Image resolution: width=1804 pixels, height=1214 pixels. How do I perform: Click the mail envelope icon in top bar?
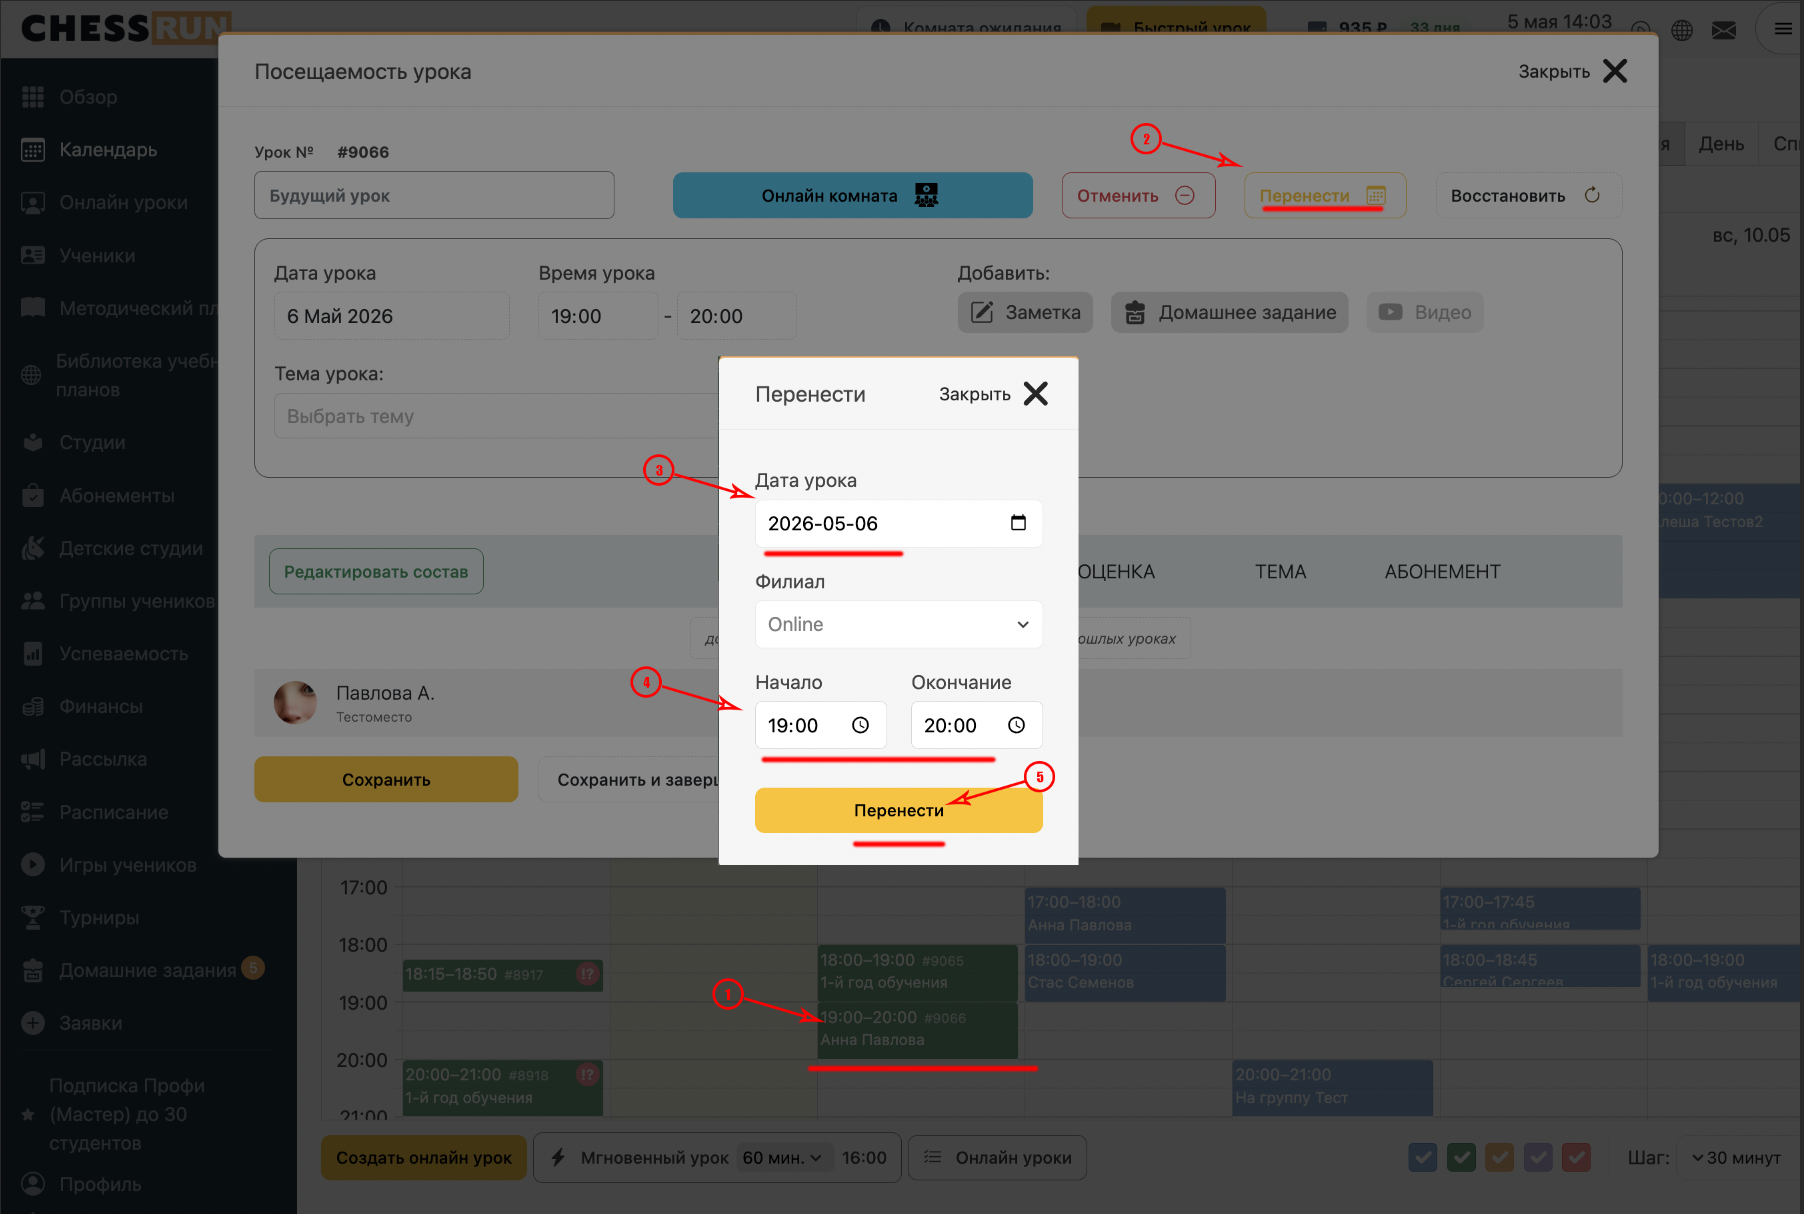point(1724,30)
